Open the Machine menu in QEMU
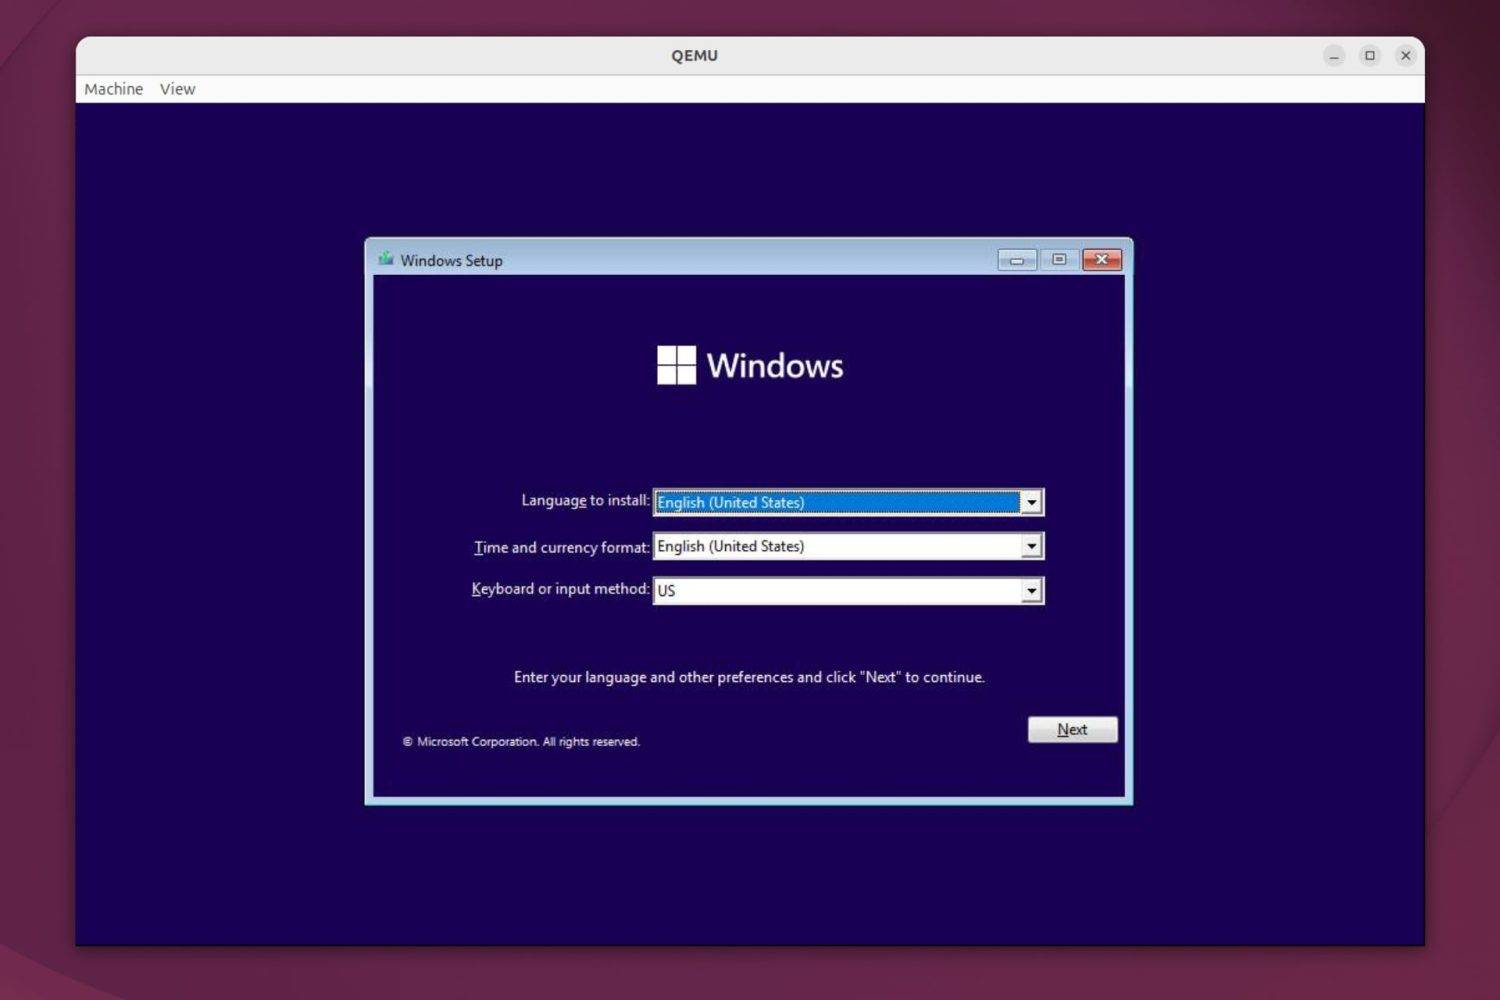The image size is (1500, 1000). click(x=114, y=89)
